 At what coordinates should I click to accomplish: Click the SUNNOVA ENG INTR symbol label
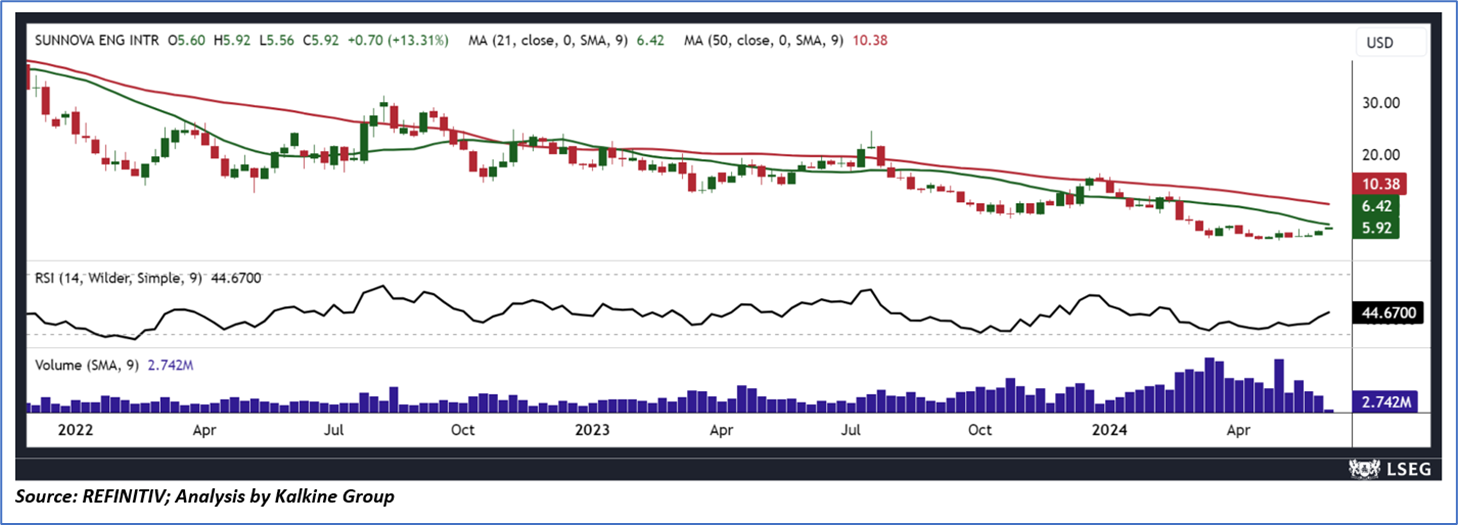click(x=97, y=41)
